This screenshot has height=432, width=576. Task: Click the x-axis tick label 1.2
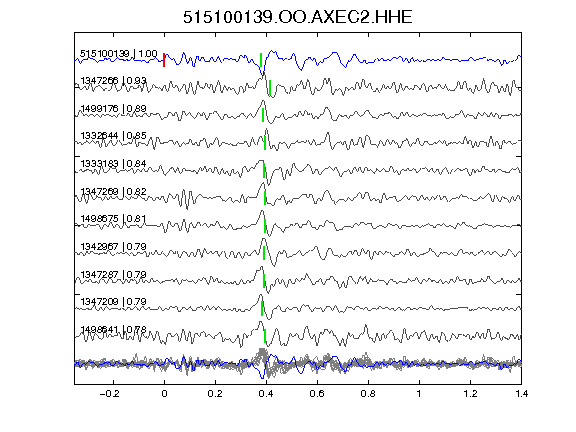click(x=470, y=394)
